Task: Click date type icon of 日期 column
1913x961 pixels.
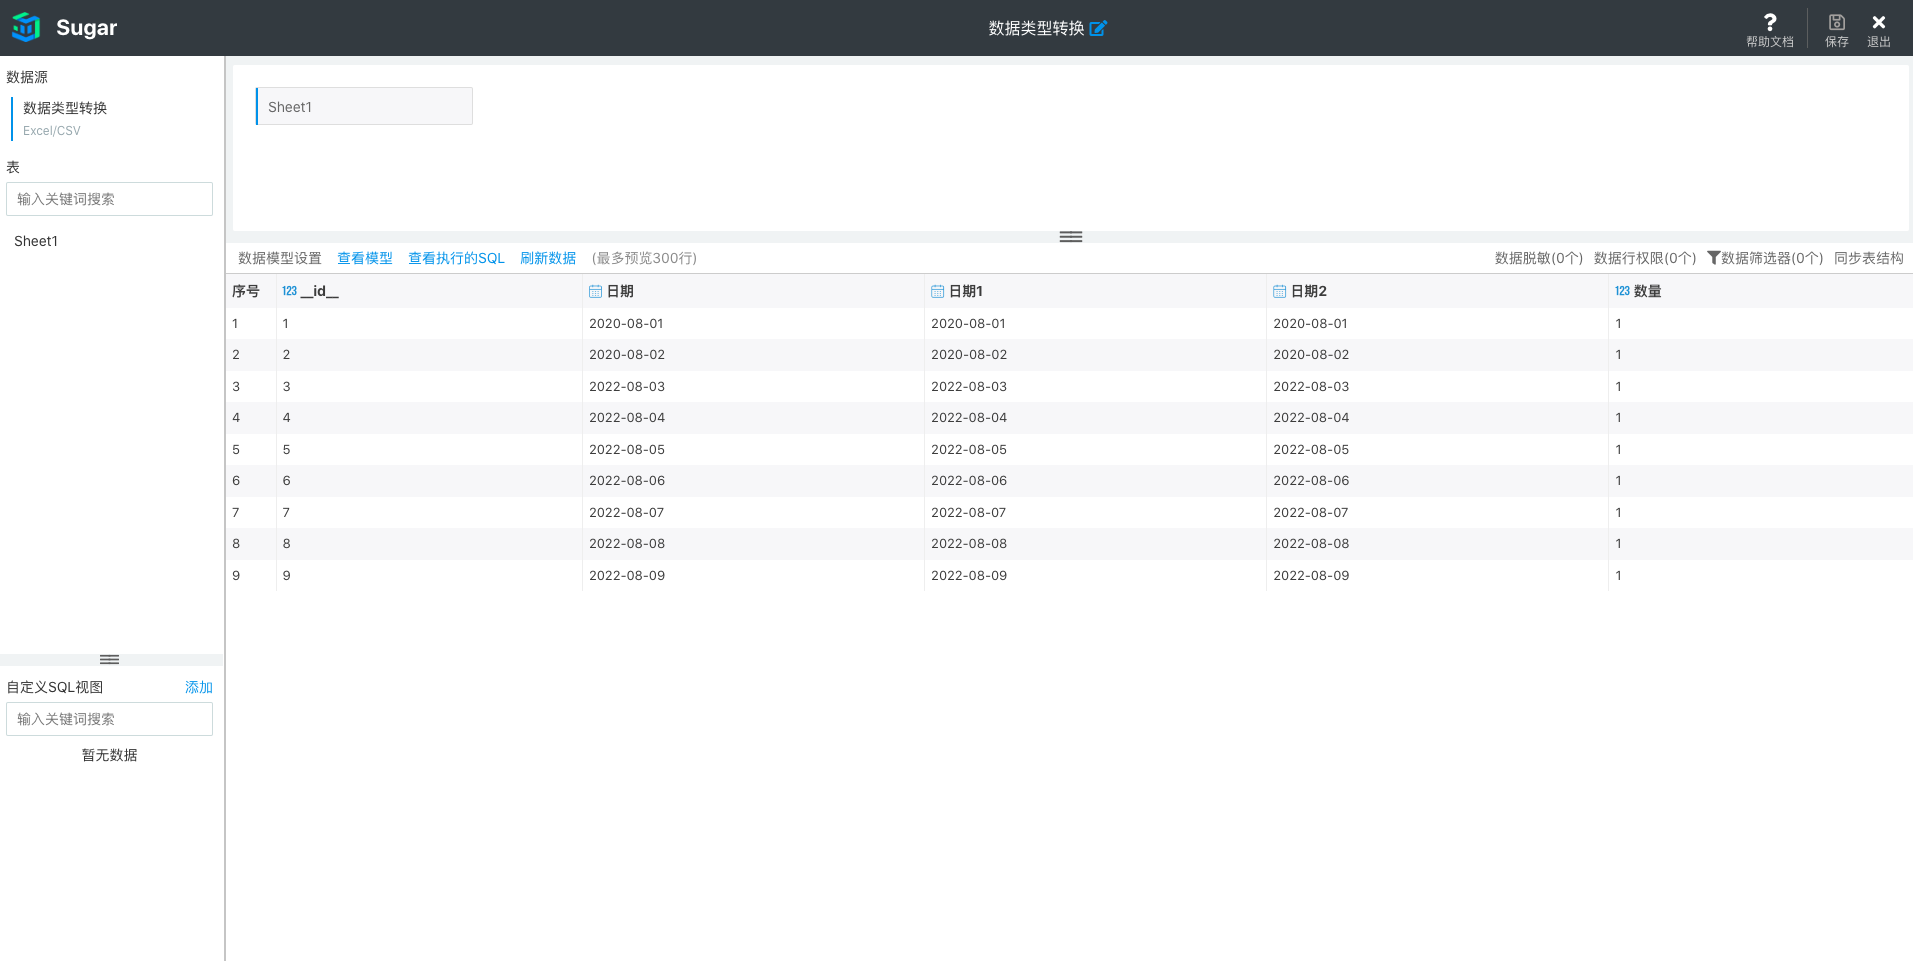Action: (595, 291)
